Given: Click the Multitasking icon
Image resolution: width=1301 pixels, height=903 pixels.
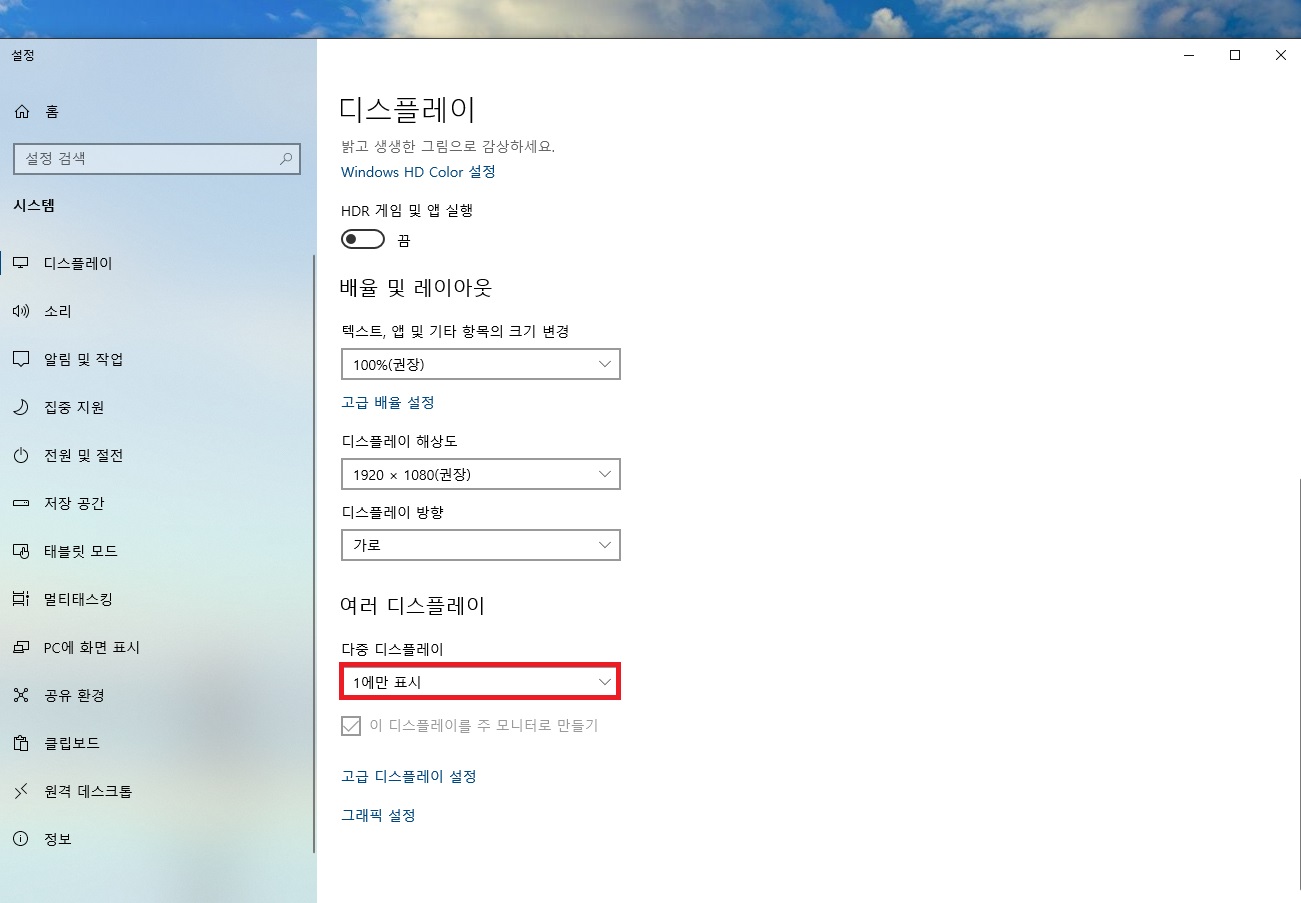Looking at the screenshot, I should (x=21, y=599).
